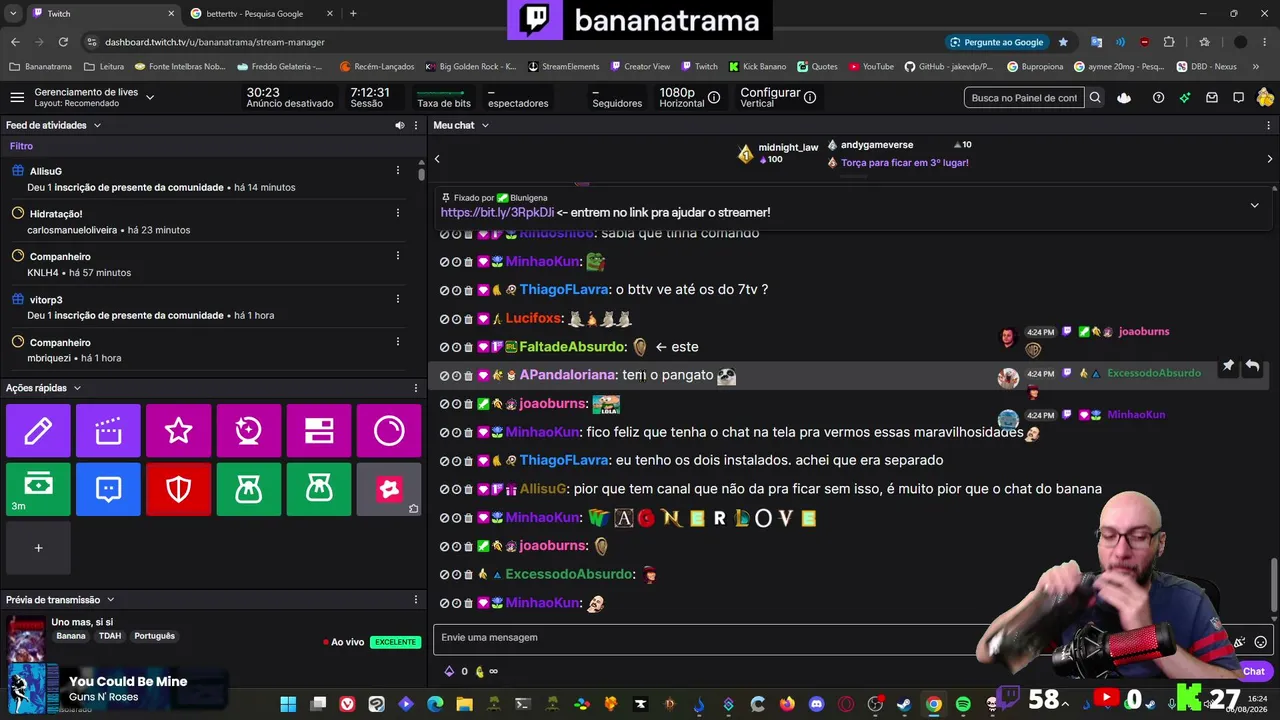
Task: Open the pinned bit.ly link
Action: tap(497, 212)
